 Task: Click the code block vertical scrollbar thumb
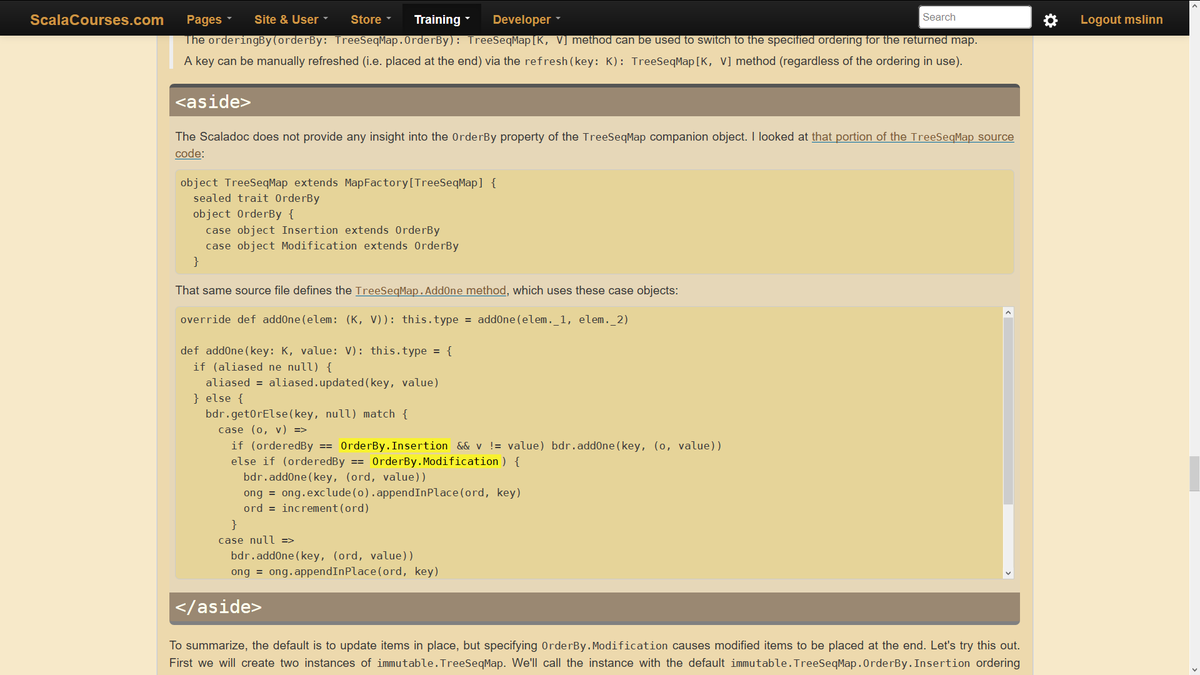coord(1008,413)
